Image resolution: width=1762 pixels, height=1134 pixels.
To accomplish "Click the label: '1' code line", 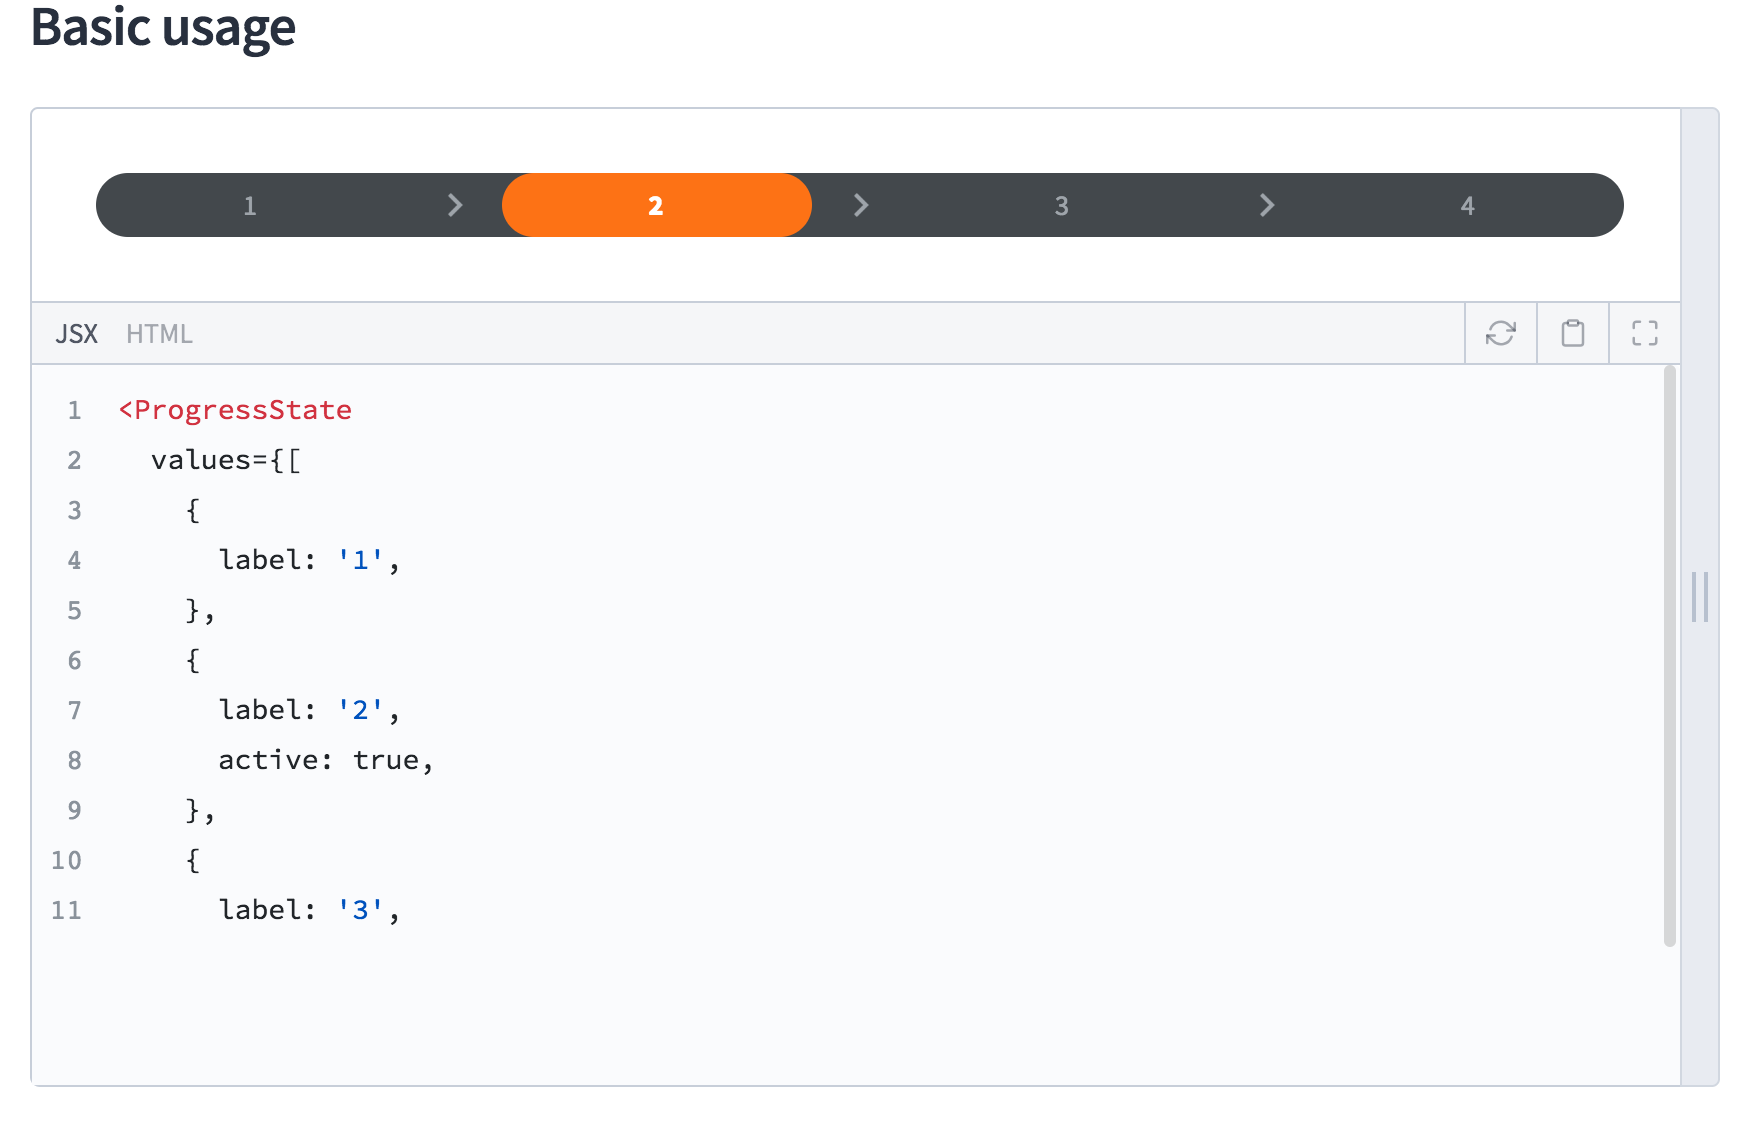I will coord(309,560).
